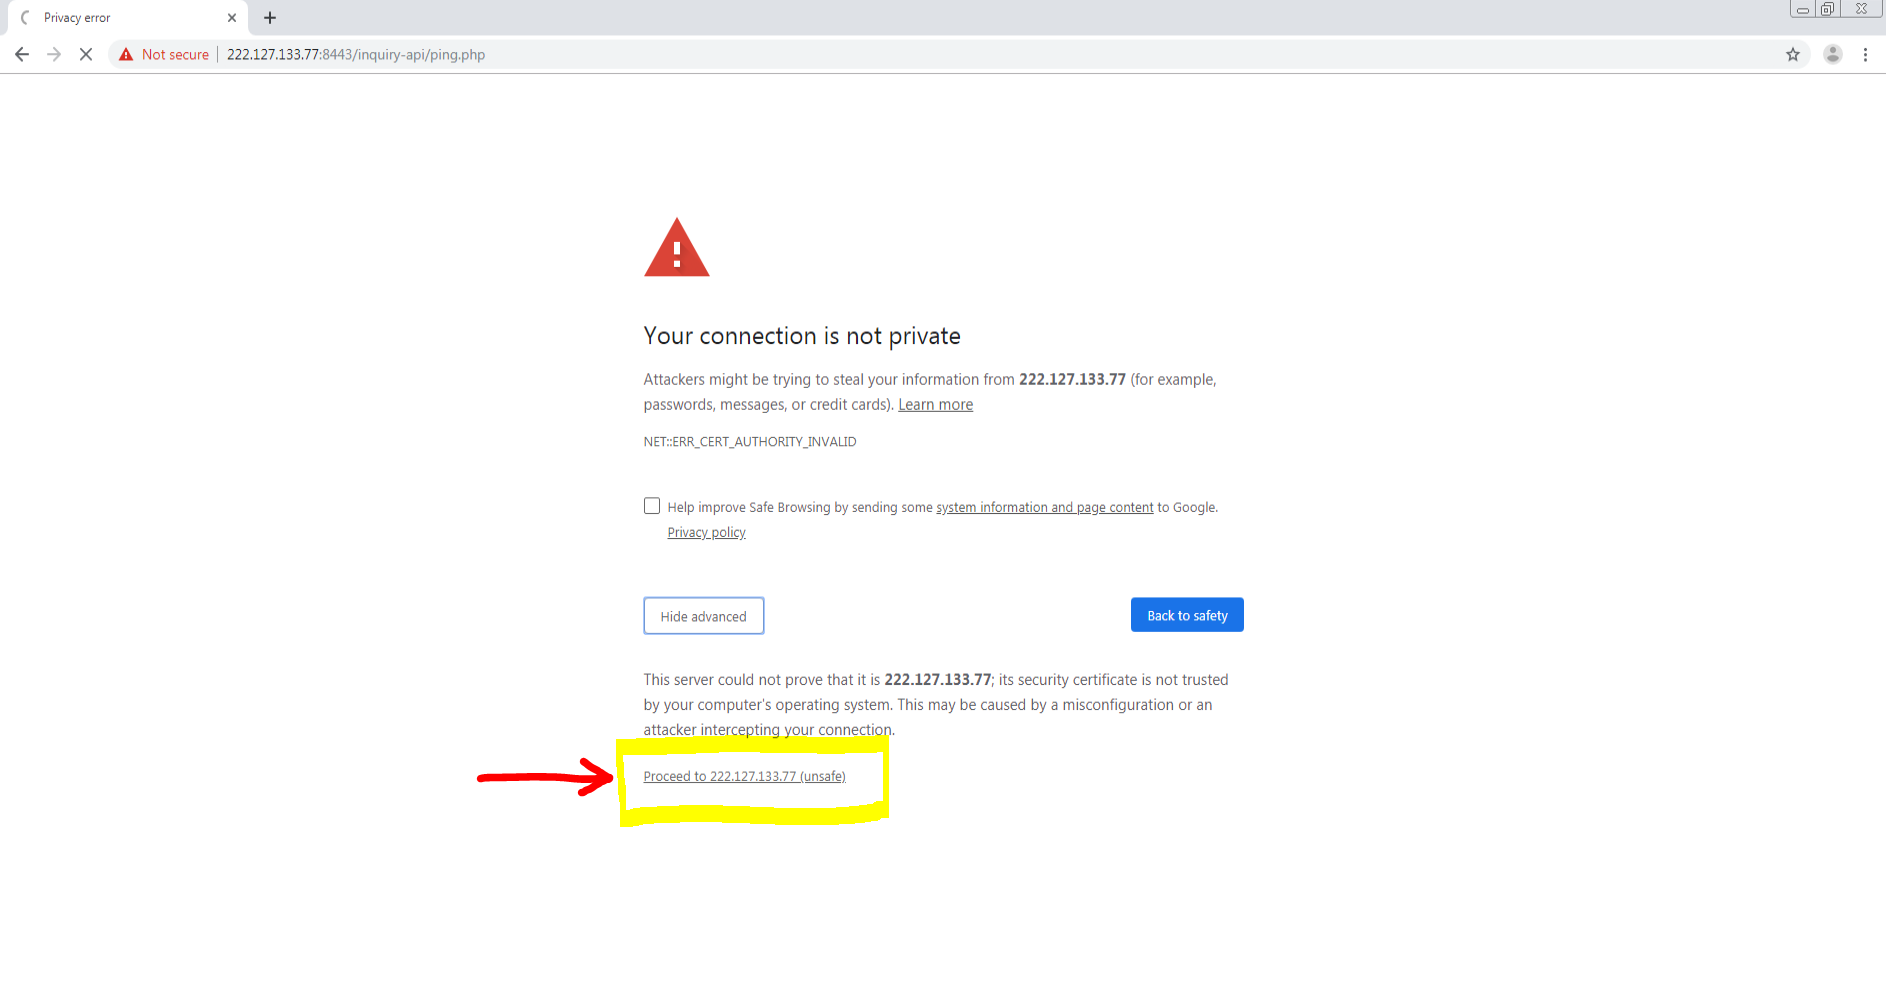1886x985 pixels.
Task: Stop loading the page
Action: click(86, 55)
